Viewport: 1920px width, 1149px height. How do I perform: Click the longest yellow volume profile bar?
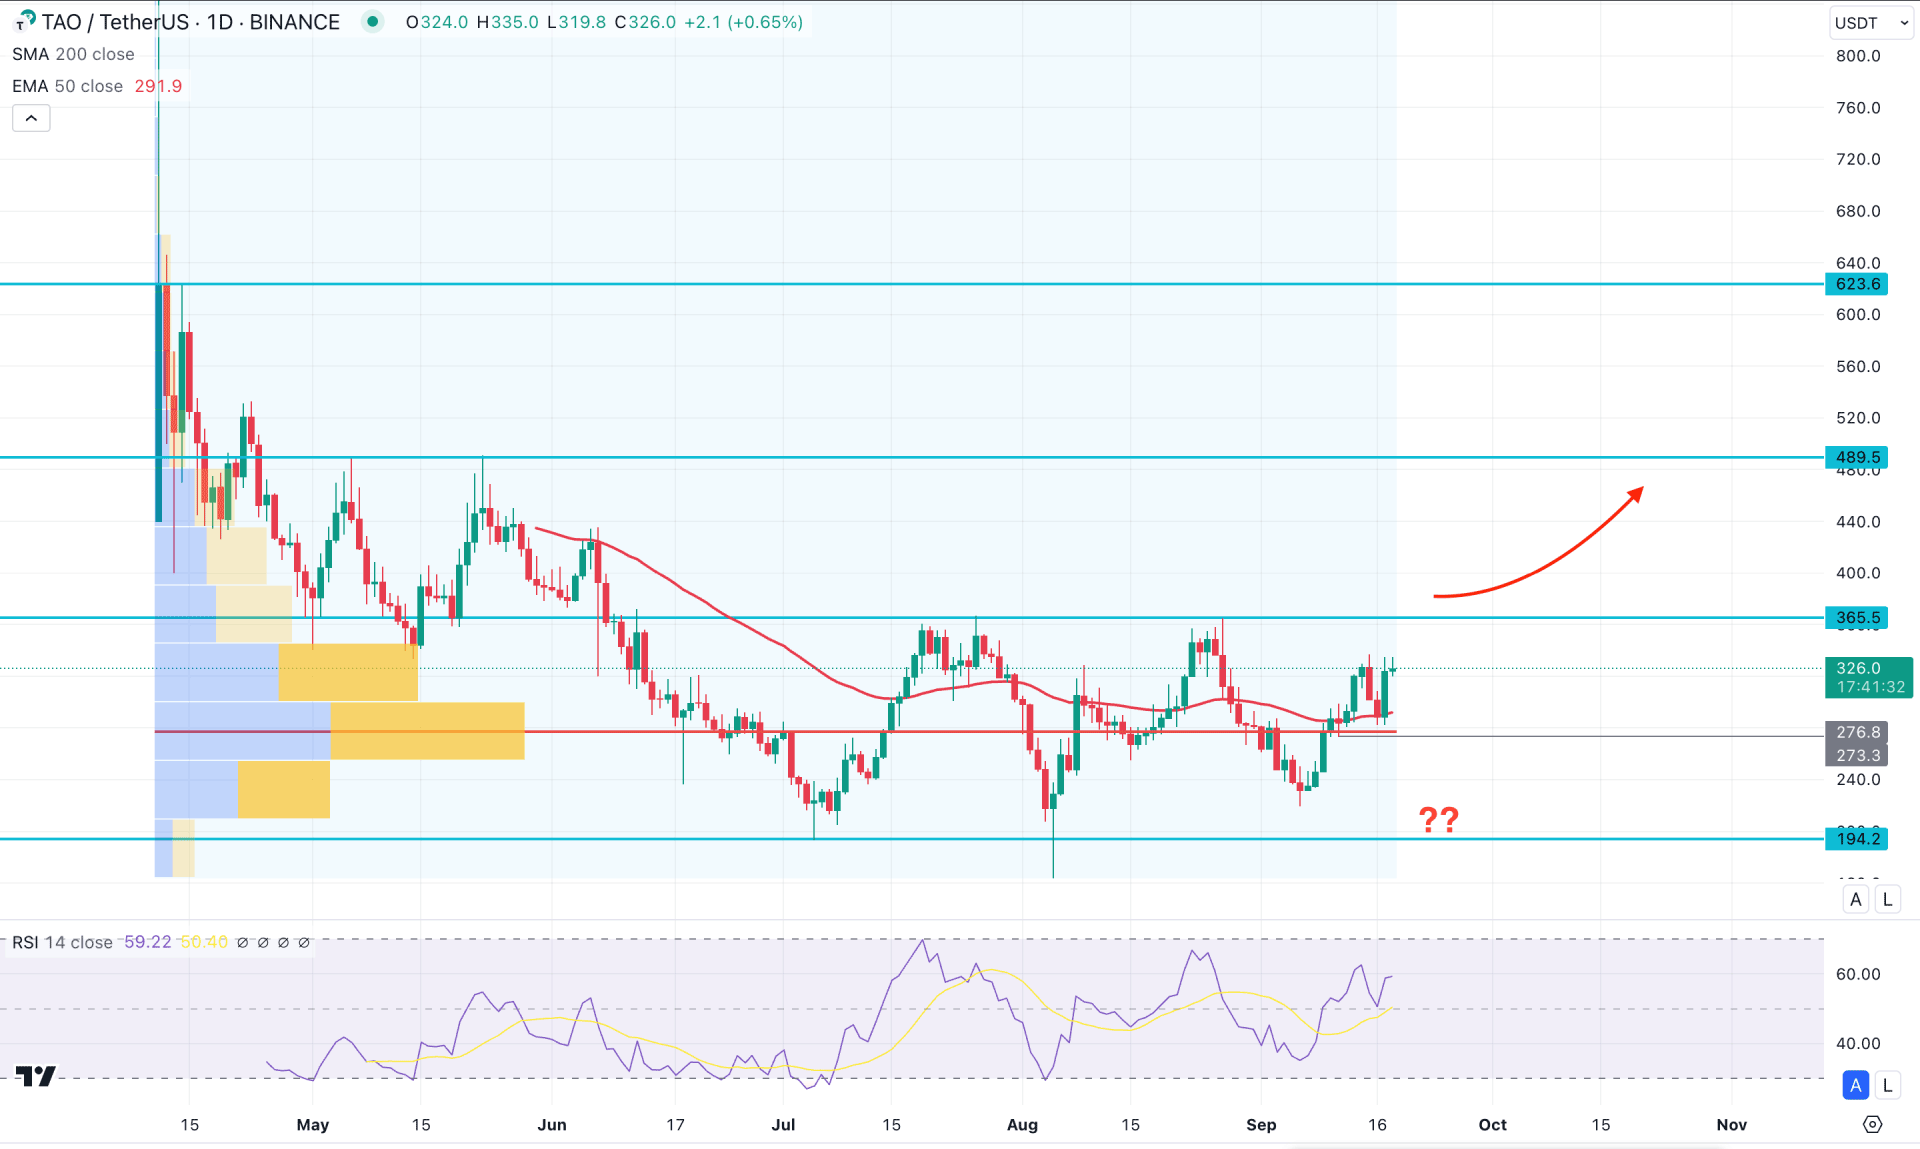[427, 731]
